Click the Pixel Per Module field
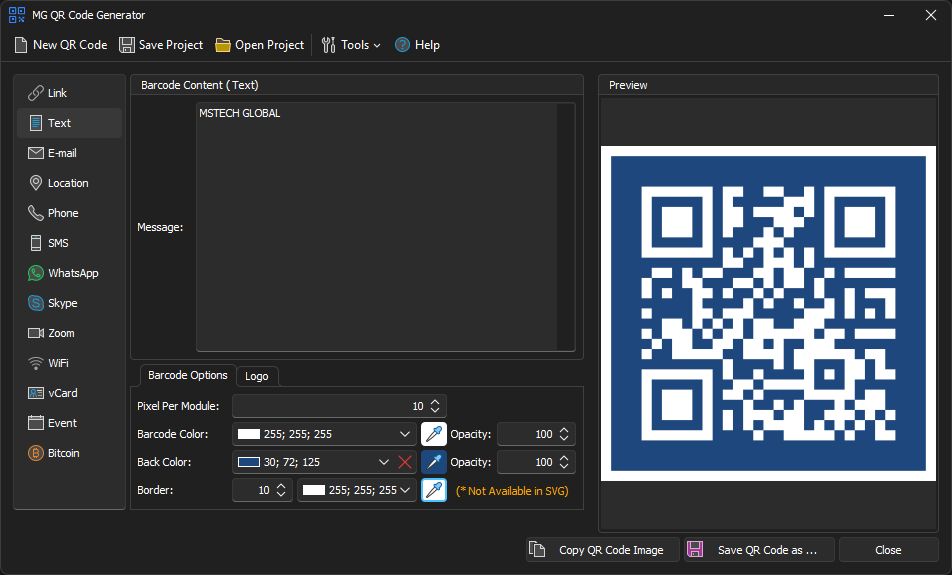The height and width of the screenshot is (575, 952). point(339,406)
